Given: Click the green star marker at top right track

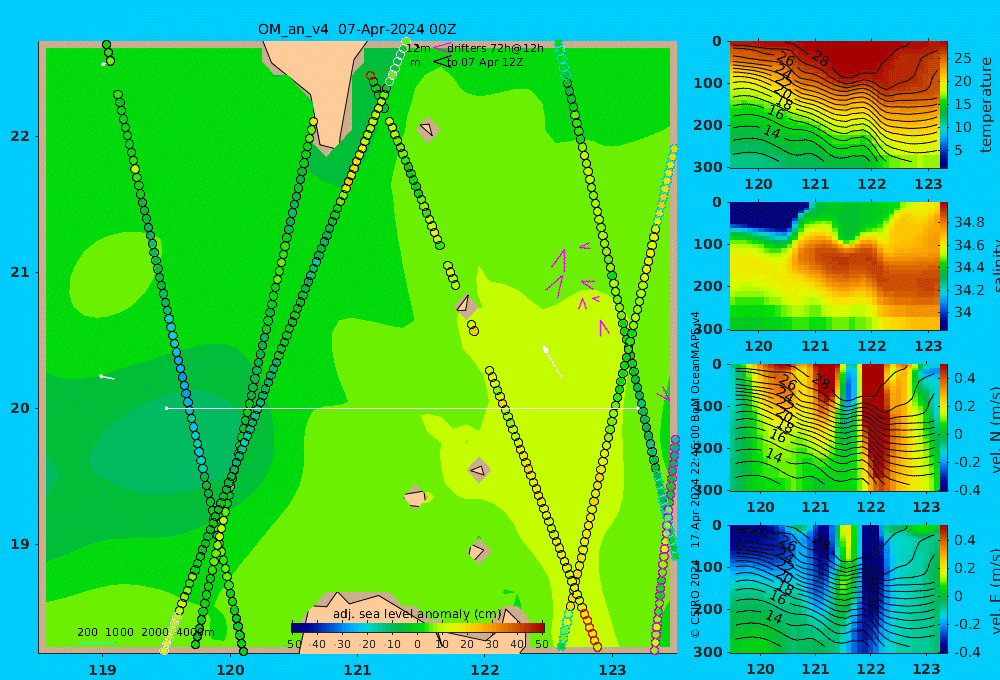Looking at the screenshot, I should 559,43.
